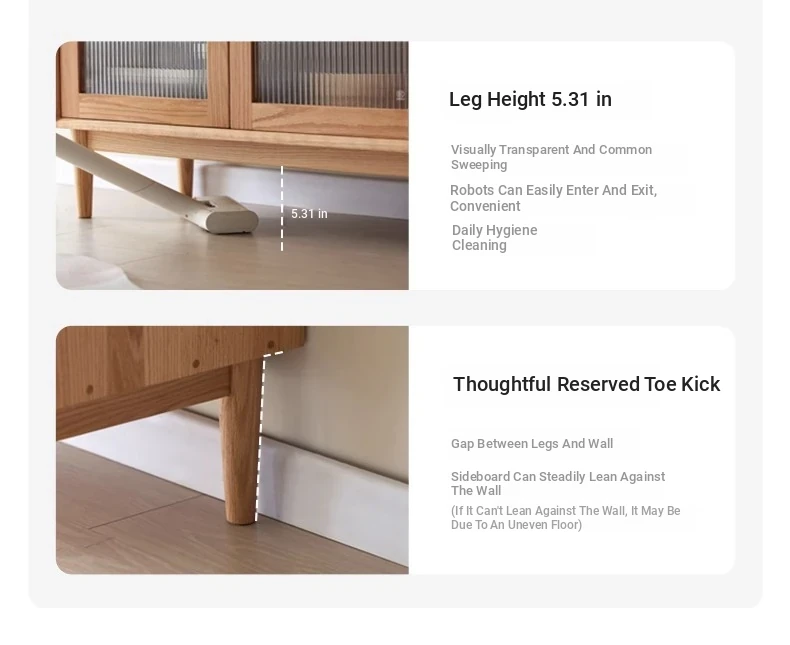
Task: Click the small watermark logo on the glass door
Action: (x=401, y=95)
